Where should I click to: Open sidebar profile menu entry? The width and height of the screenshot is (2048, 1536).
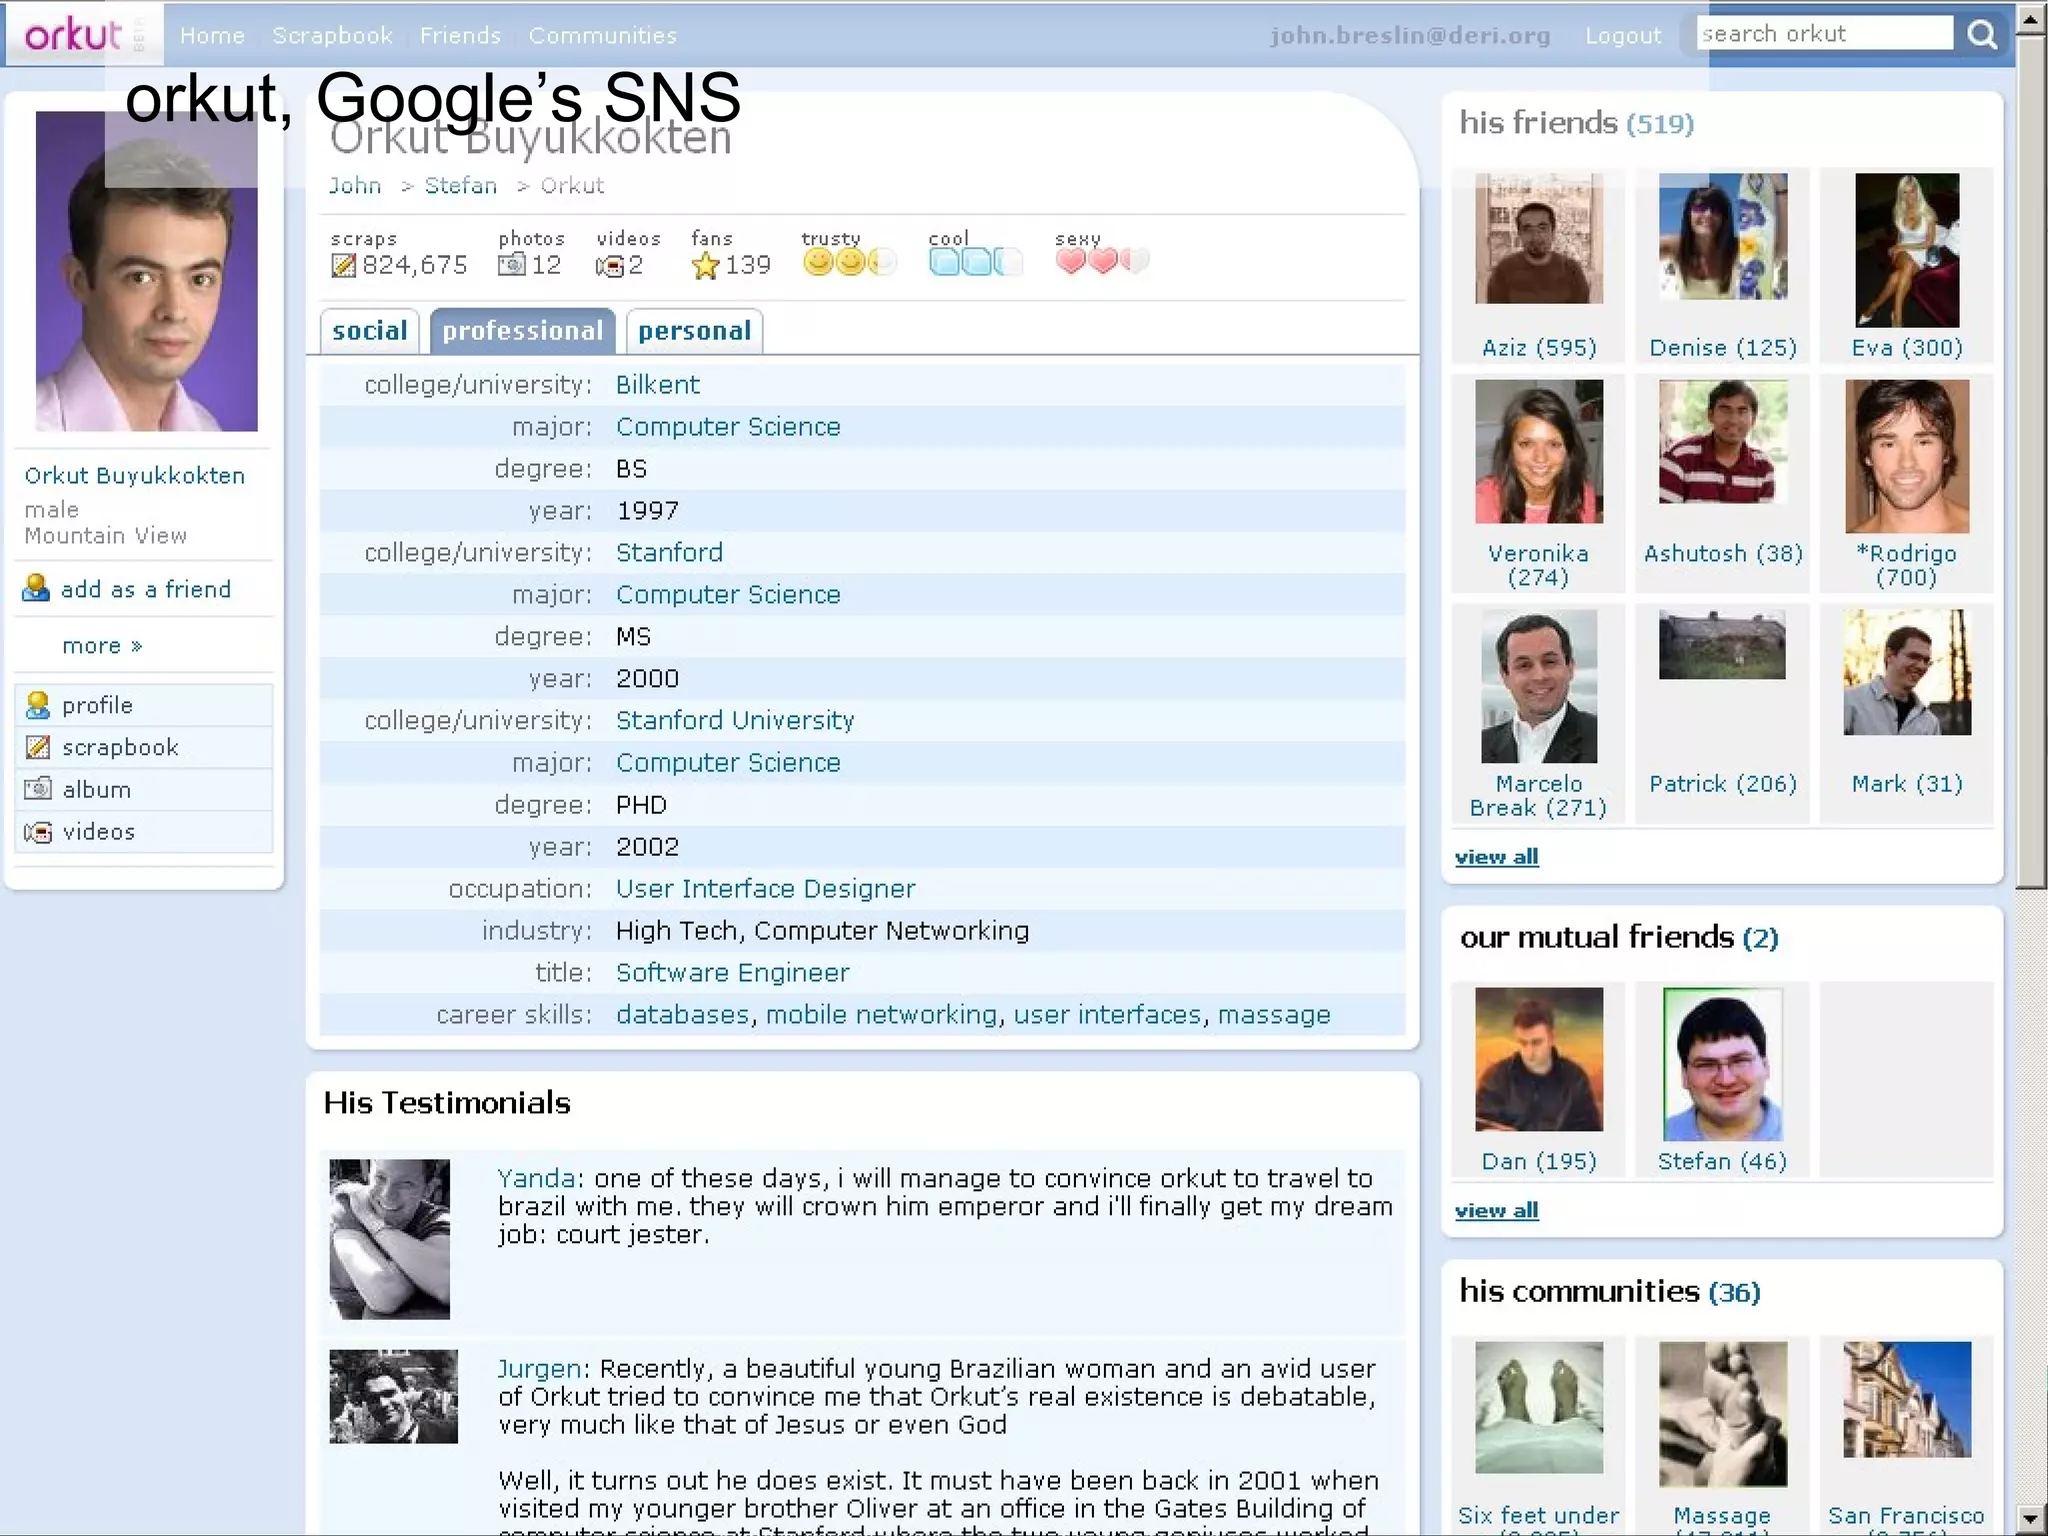[144, 705]
